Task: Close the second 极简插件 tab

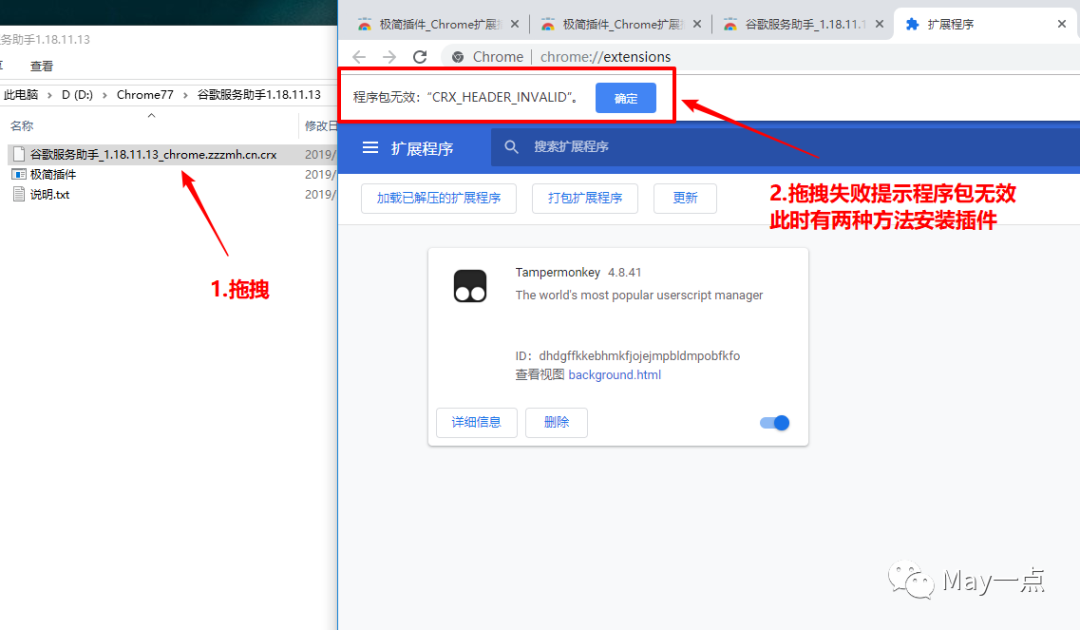Action: click(x=697, y=24)
